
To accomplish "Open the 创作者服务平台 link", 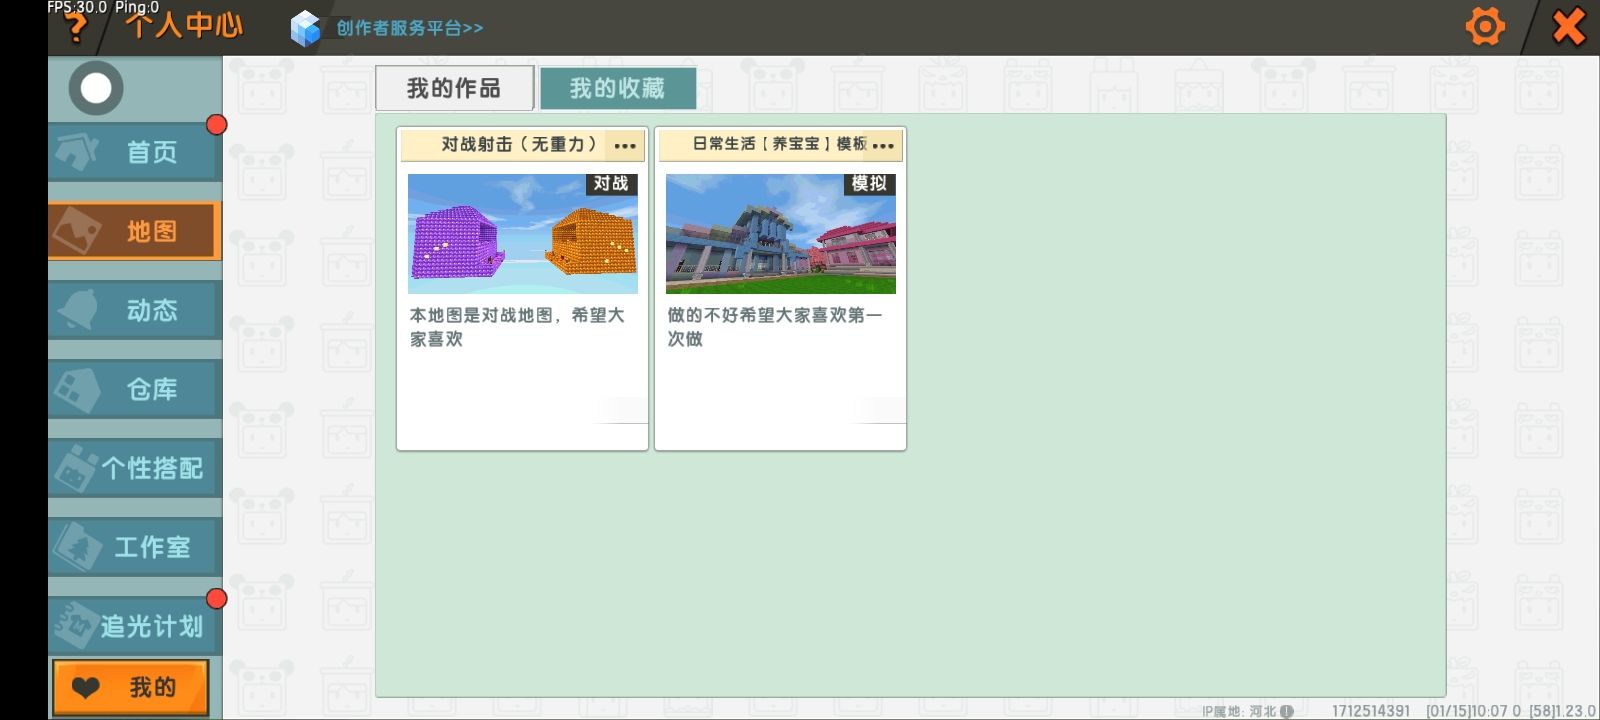I will (x=410, y=28).
